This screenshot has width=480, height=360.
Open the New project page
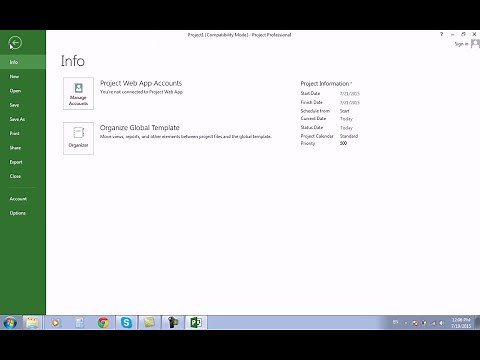pyautogui.click(x=23, y=76)
